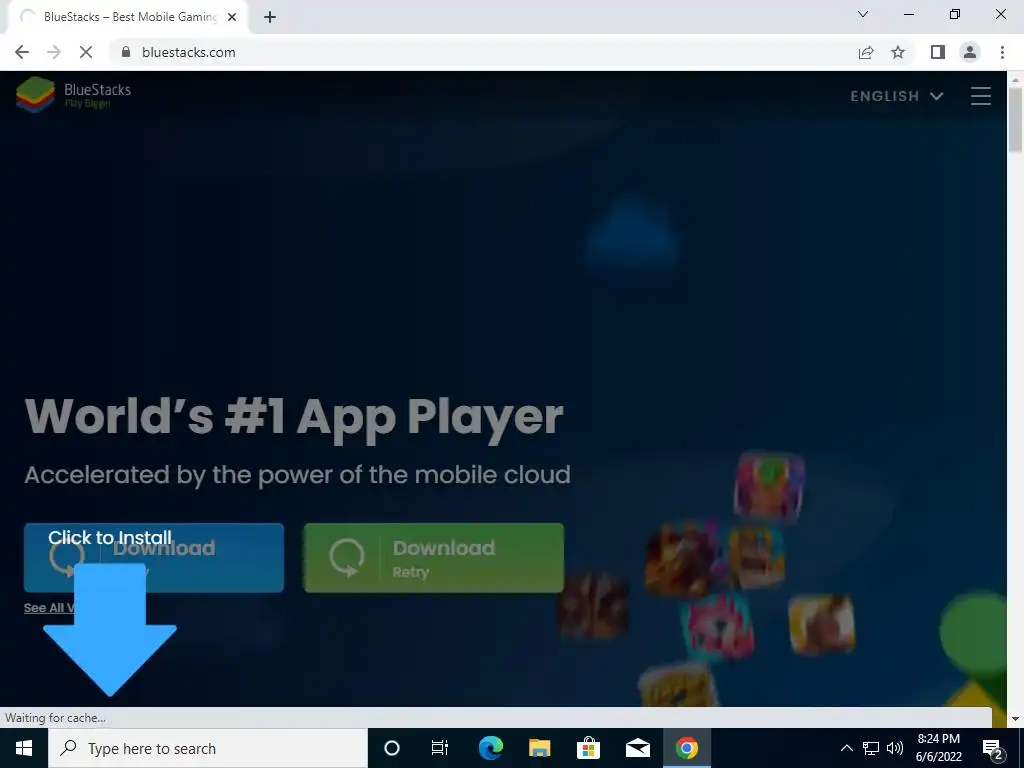The image size is (1024, 768).
Task: Open Microsoft Store from taskbar
Action: point(588,748)
